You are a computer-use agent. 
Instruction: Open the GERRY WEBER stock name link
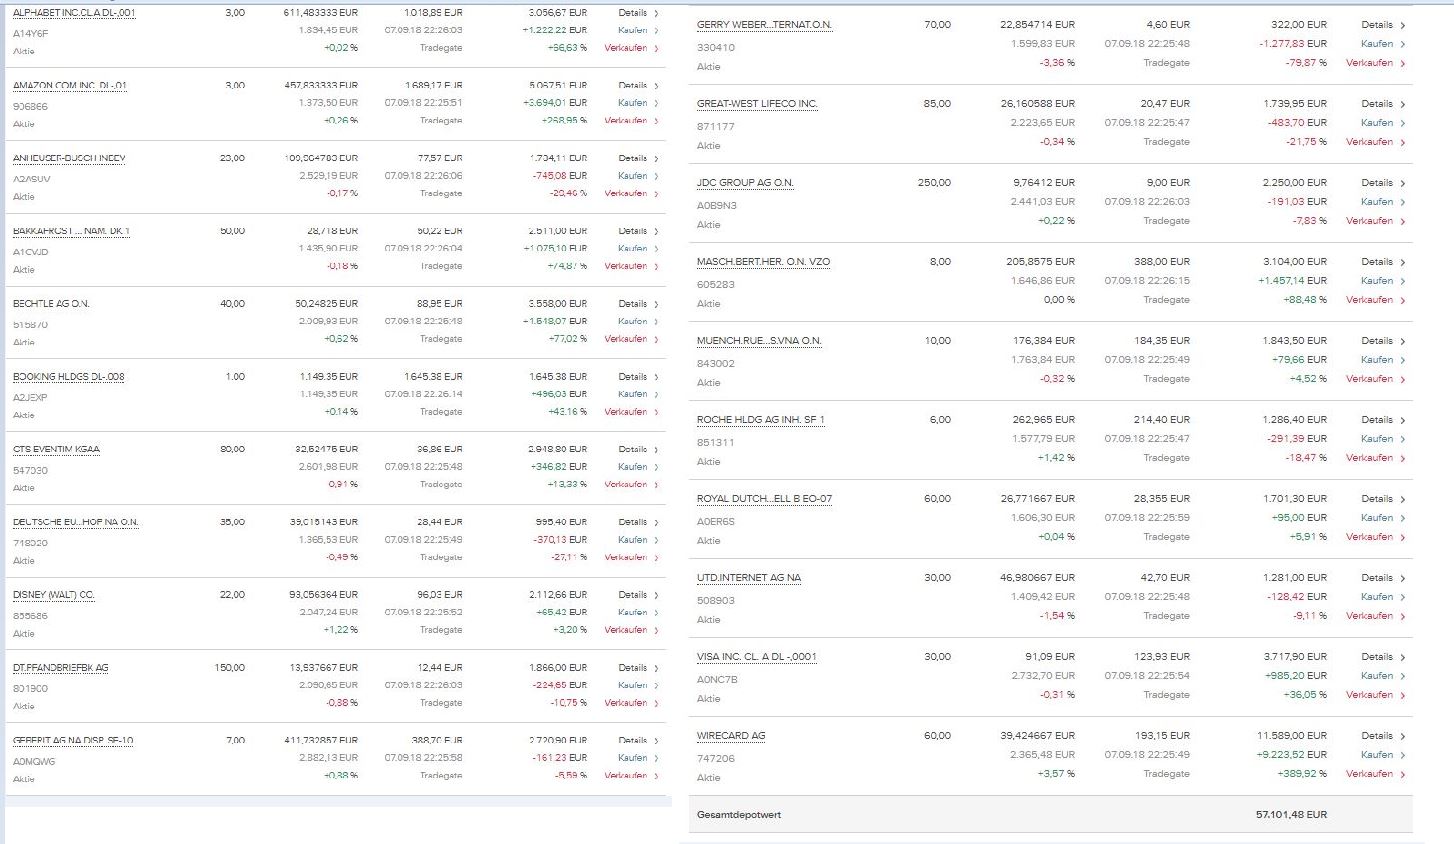[x=764, y=25]
